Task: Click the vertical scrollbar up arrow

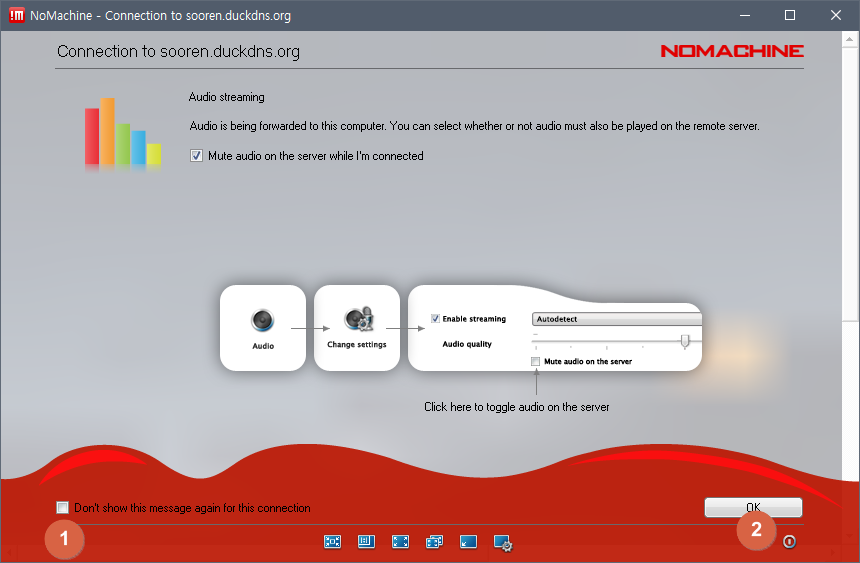Action: 849,39
